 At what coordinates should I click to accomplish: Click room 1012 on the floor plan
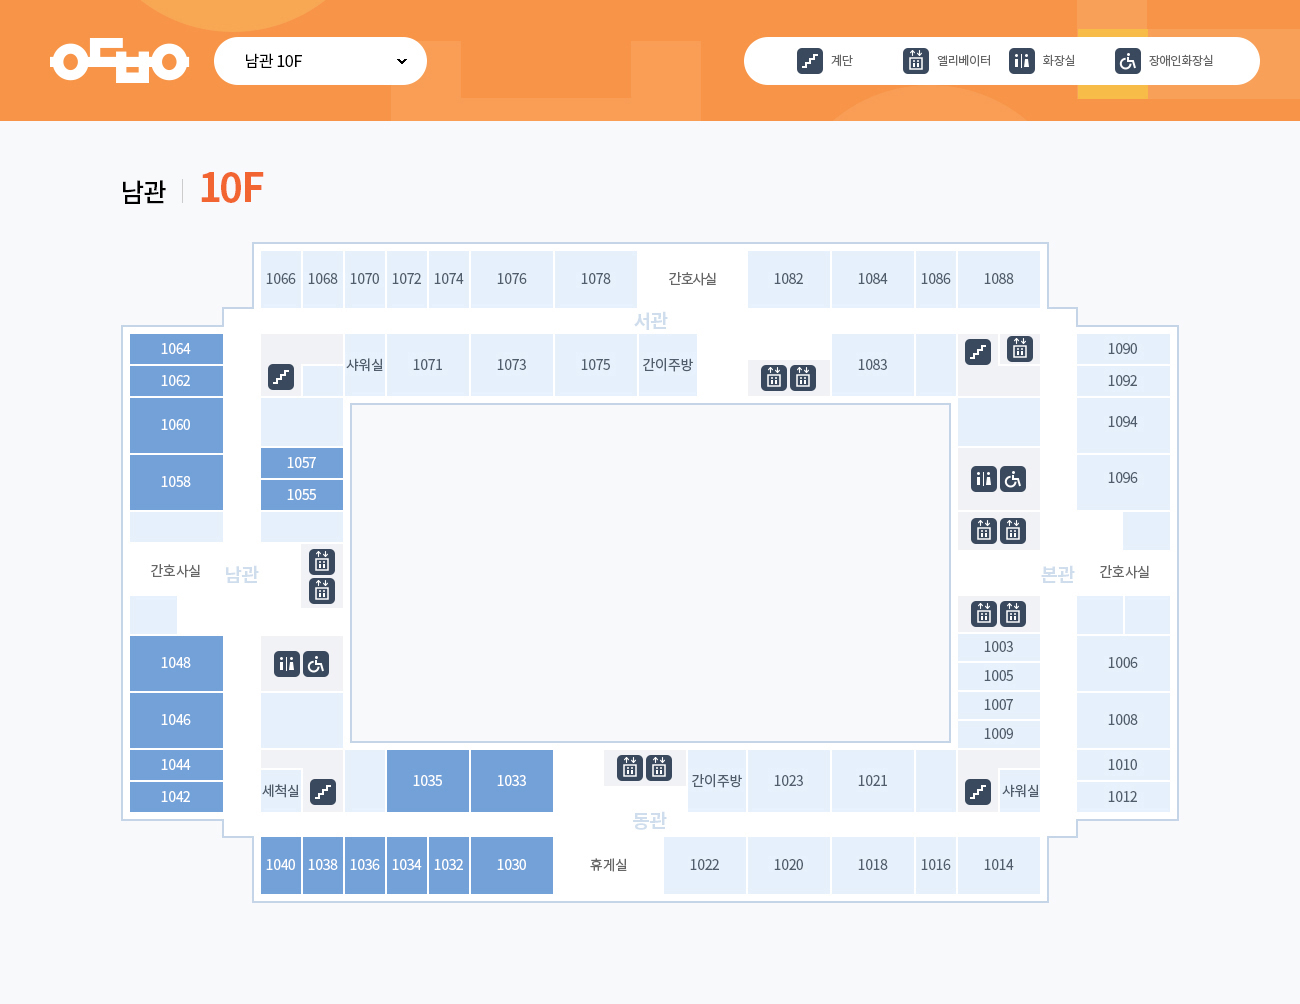click(x=1123, y=797)
